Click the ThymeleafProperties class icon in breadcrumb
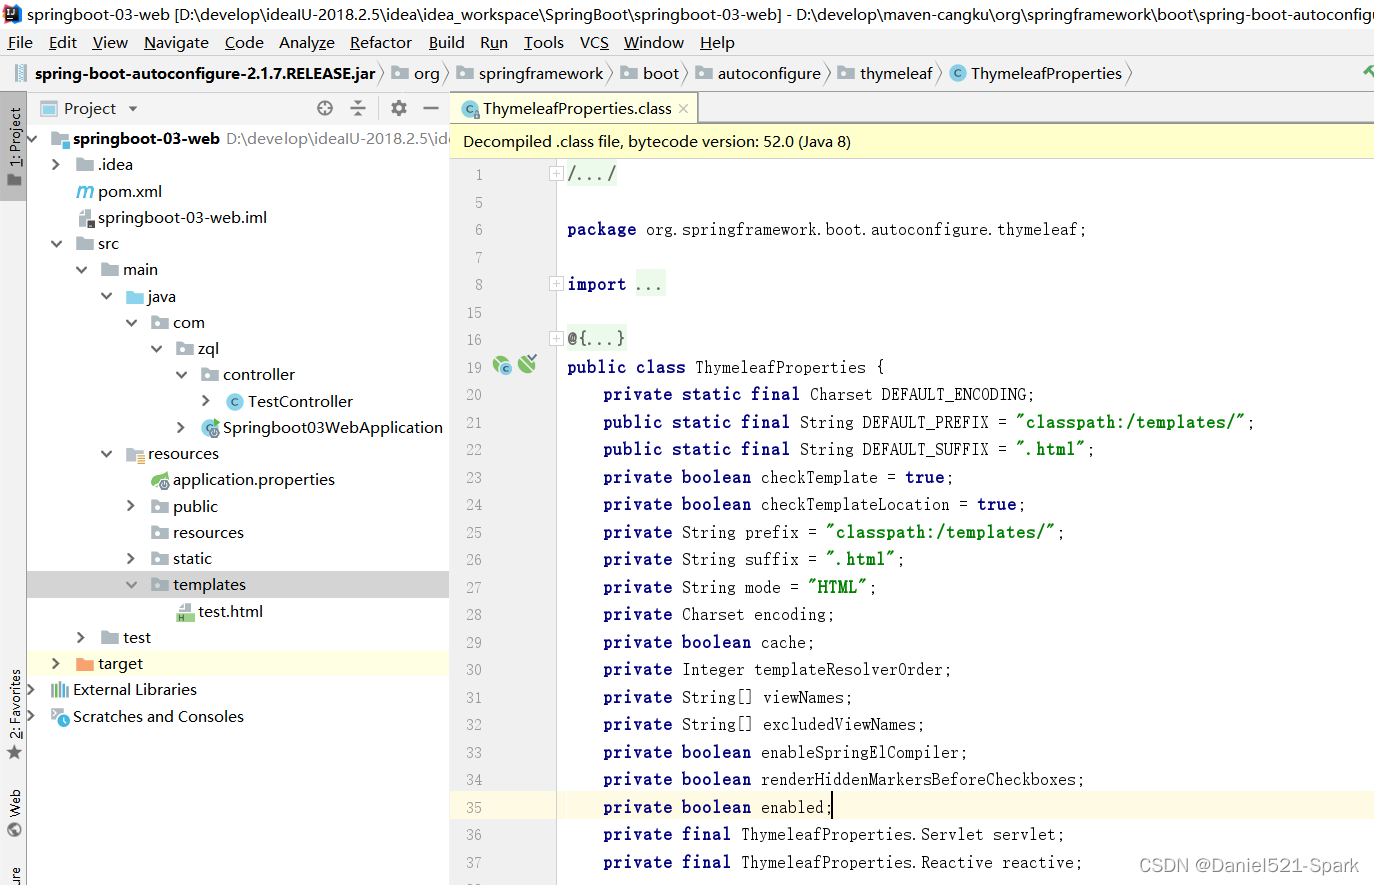Image resolution: width=1374 pixels, height=885 pixels. 957,73
